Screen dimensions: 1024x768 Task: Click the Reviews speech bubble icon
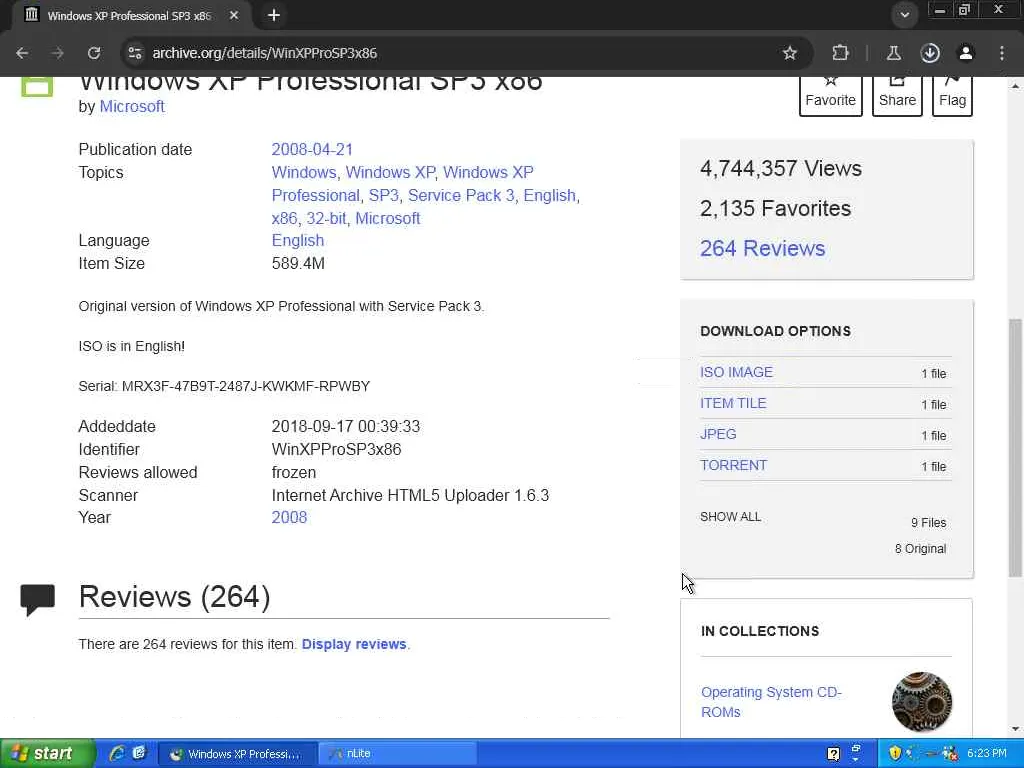click(37, 600)
